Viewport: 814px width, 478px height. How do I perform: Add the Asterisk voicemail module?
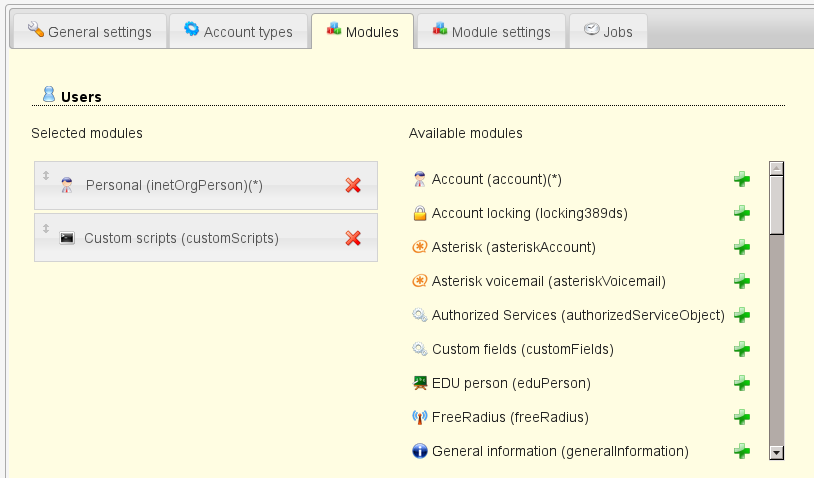741,281
